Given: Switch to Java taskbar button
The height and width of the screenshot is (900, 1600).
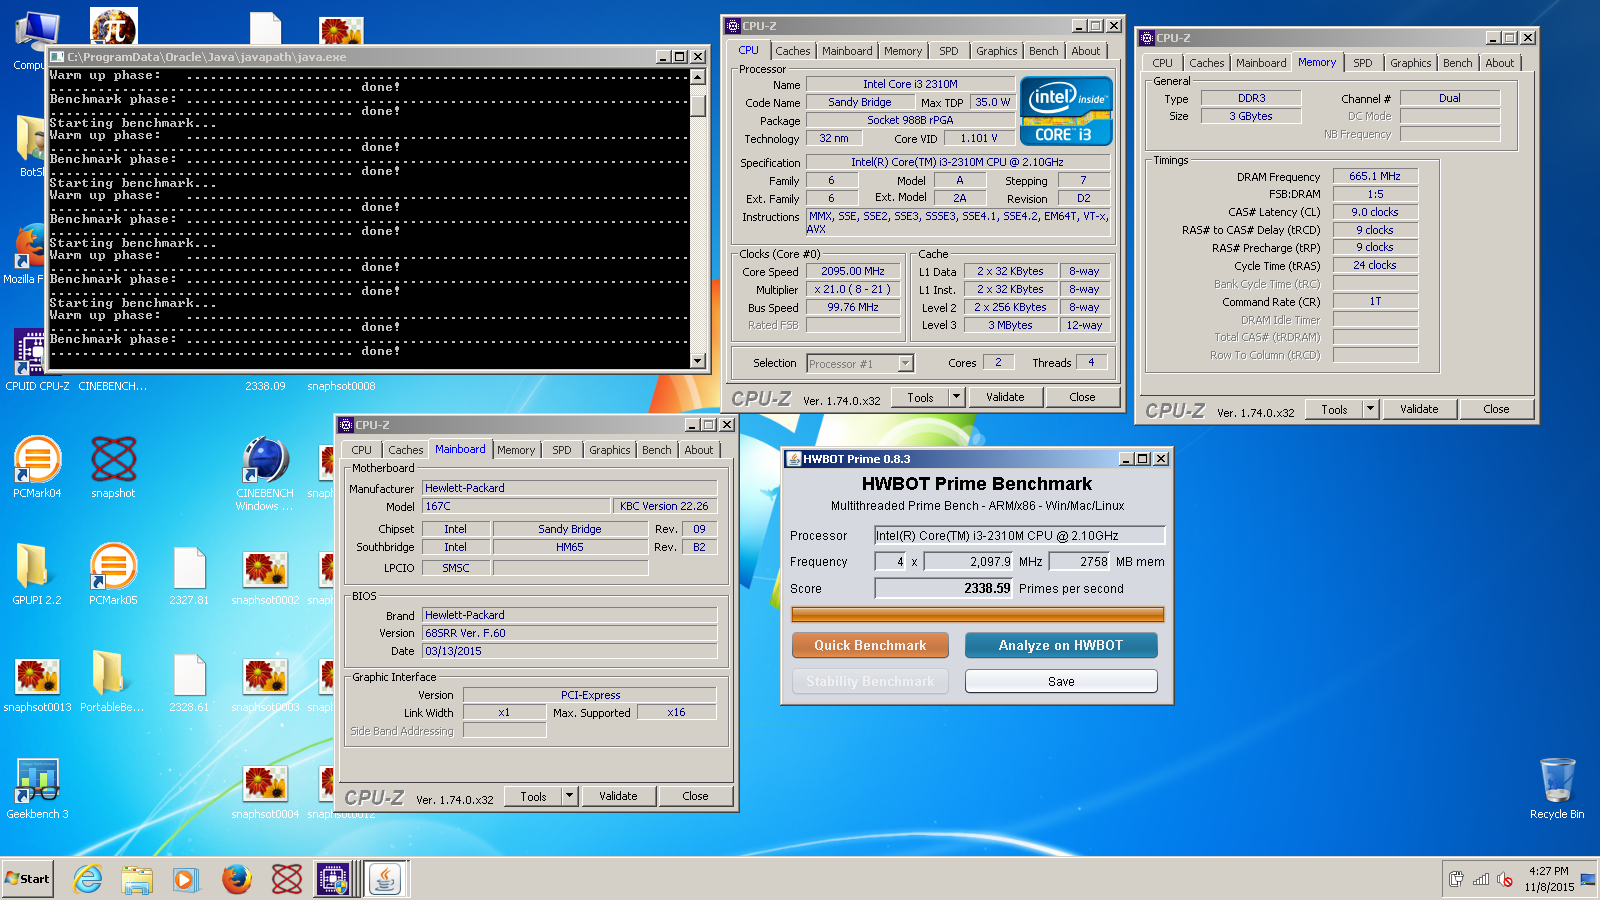Looking at the screenshot, I should point(385,879).
